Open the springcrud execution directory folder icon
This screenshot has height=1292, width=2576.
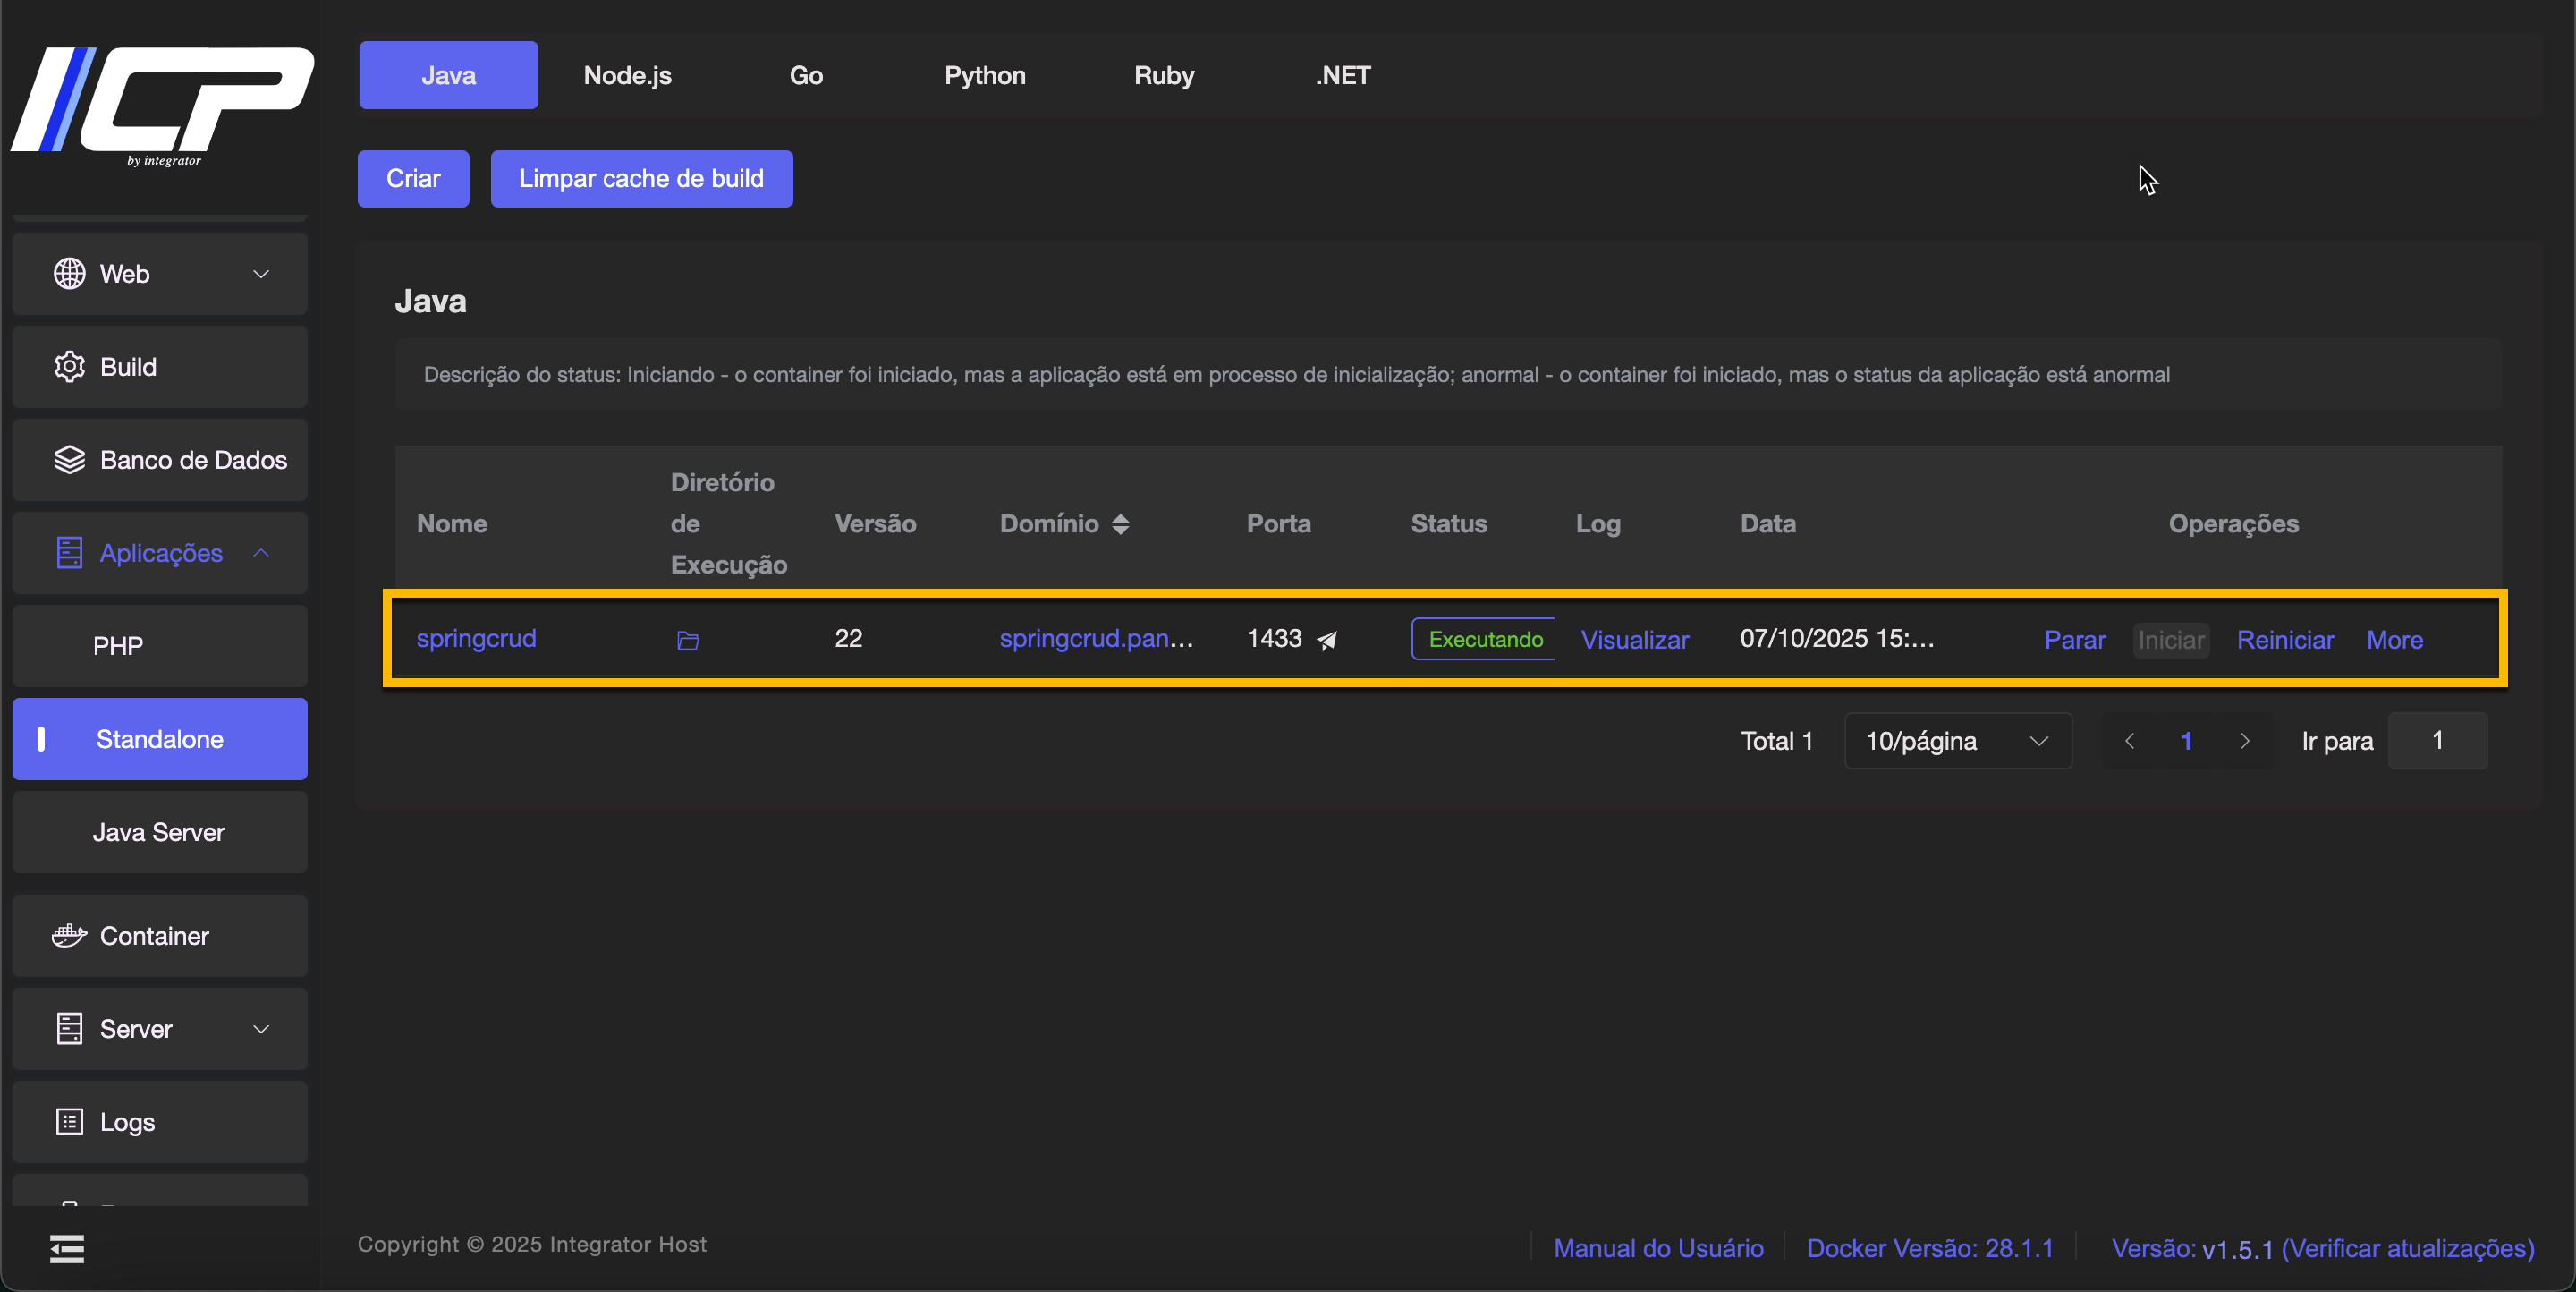(688, 640)
